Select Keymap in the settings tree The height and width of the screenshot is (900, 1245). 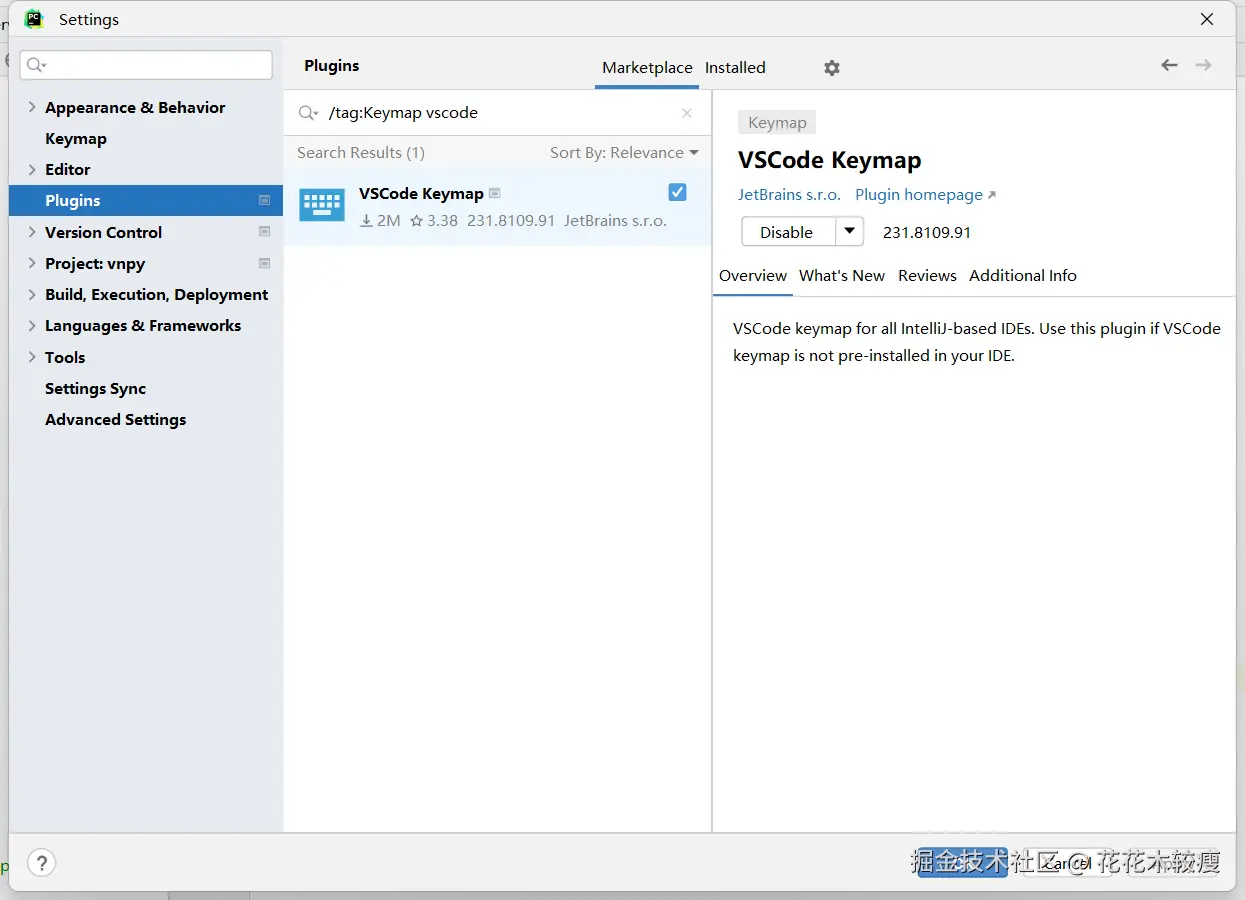(76, 138)
